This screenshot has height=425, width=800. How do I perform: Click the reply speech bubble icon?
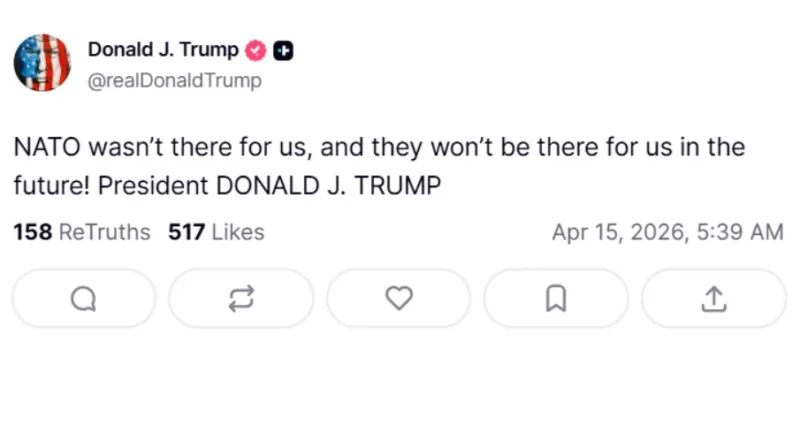84,298
